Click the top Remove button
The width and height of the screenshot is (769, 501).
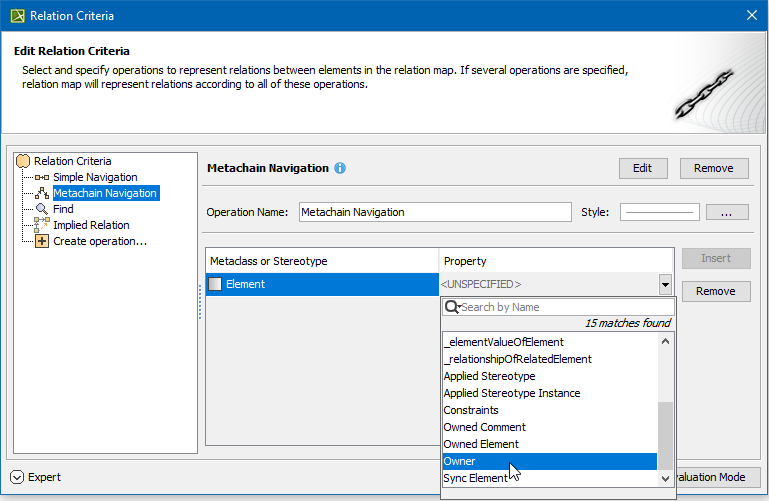tap(713, 168)
